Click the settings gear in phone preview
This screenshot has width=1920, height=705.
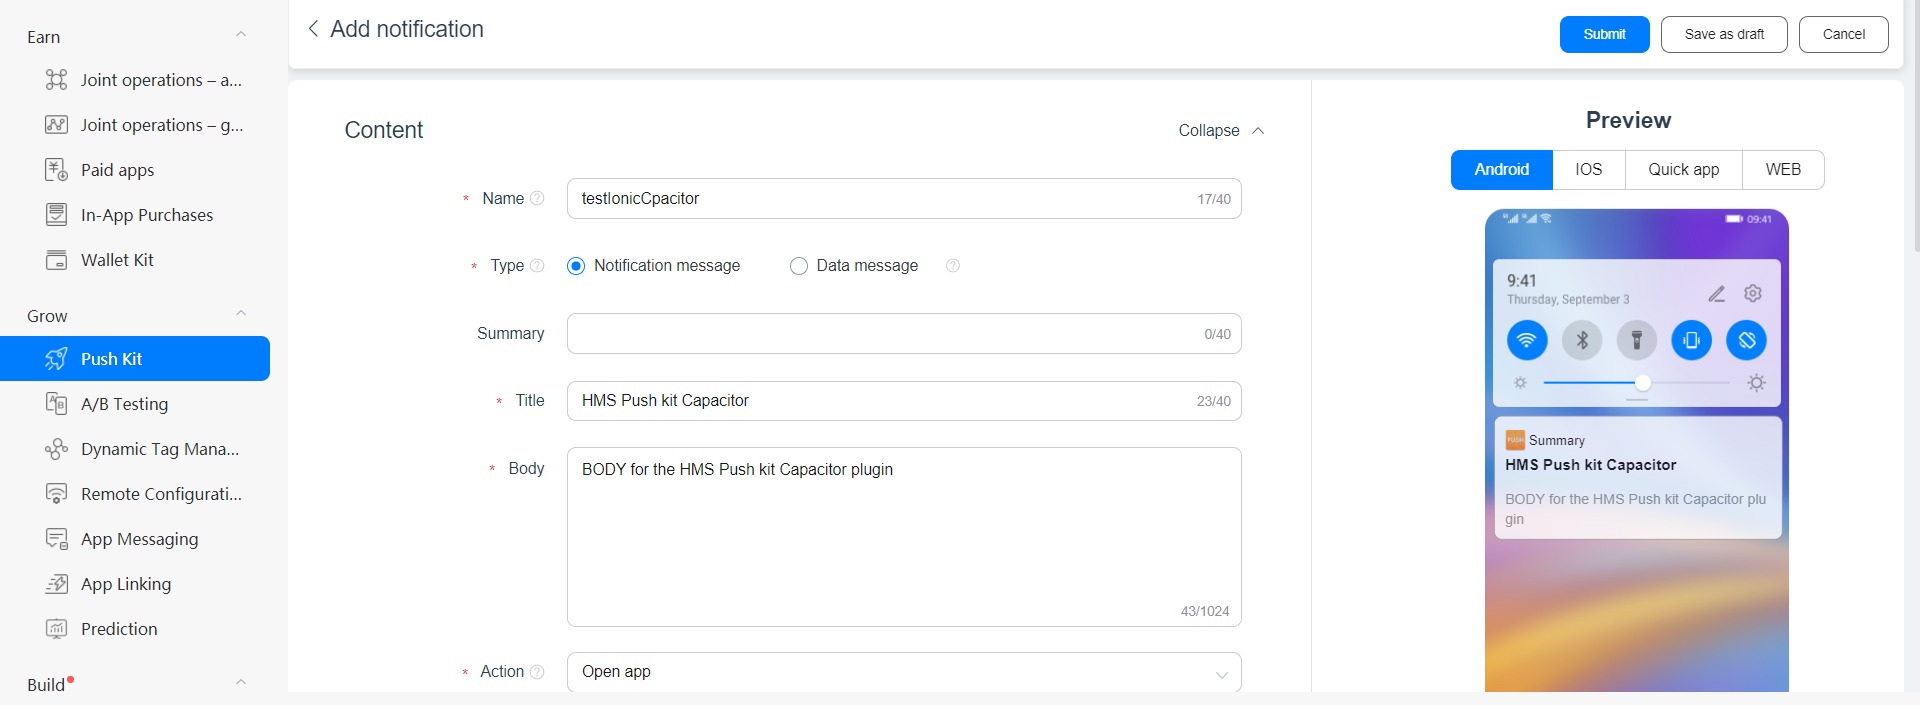[x=1753, y=294]
